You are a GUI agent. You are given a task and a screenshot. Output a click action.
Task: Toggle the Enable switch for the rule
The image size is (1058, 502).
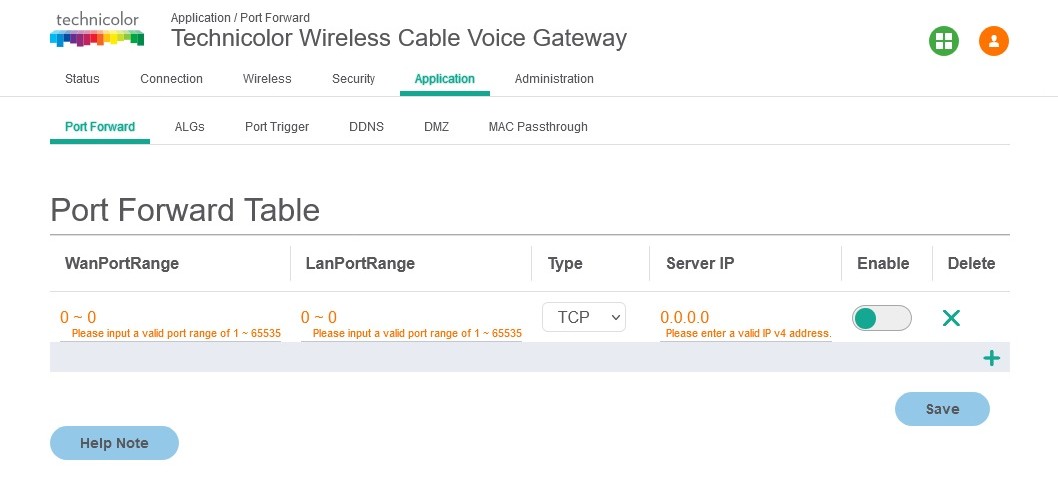pos(881,318)
